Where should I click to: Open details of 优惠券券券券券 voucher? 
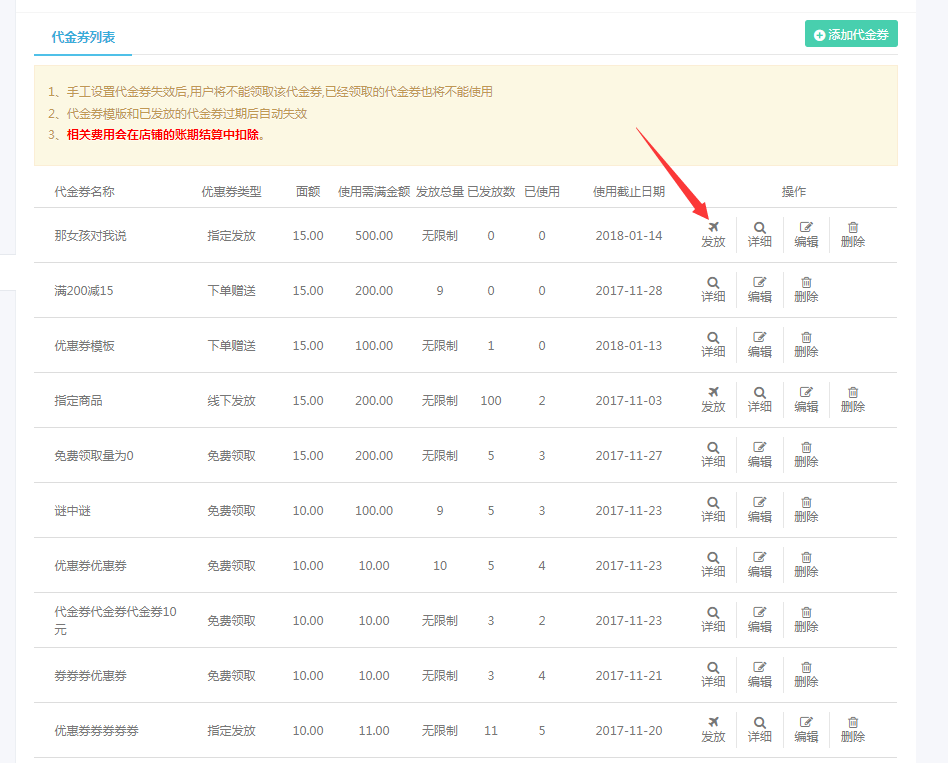pos(760,729)
